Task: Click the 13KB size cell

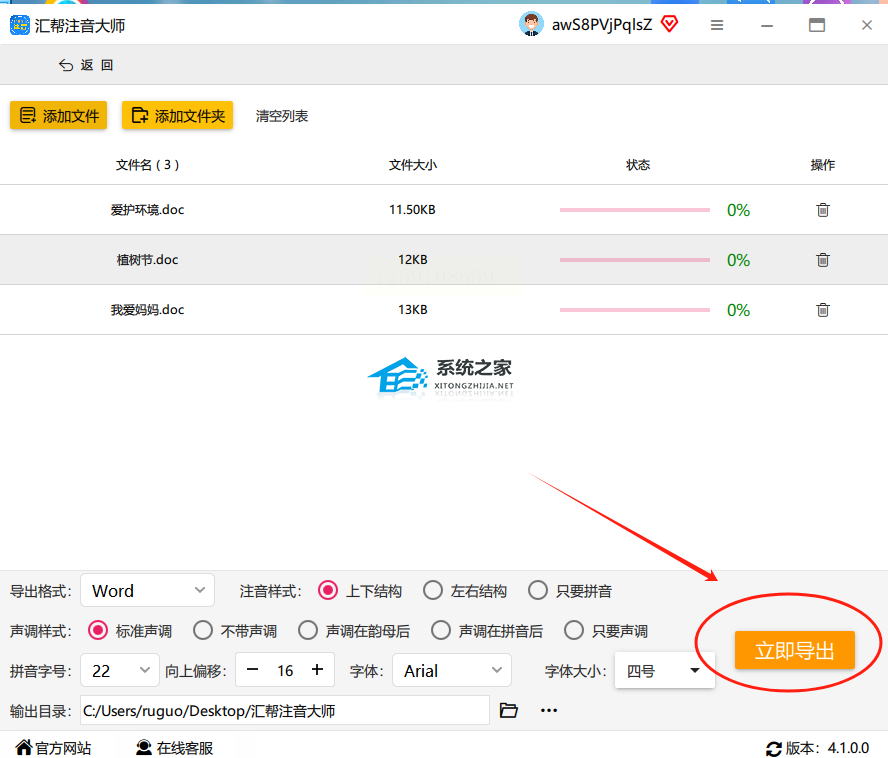Action: pos(412,309)
